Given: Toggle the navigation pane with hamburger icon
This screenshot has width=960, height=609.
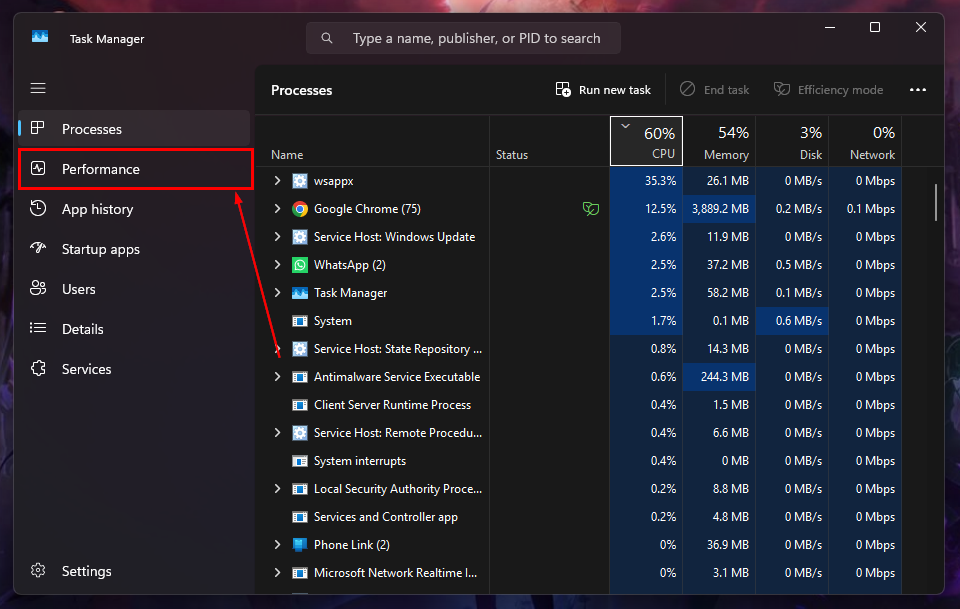Looking at the screenshot, I should [38, 88].
